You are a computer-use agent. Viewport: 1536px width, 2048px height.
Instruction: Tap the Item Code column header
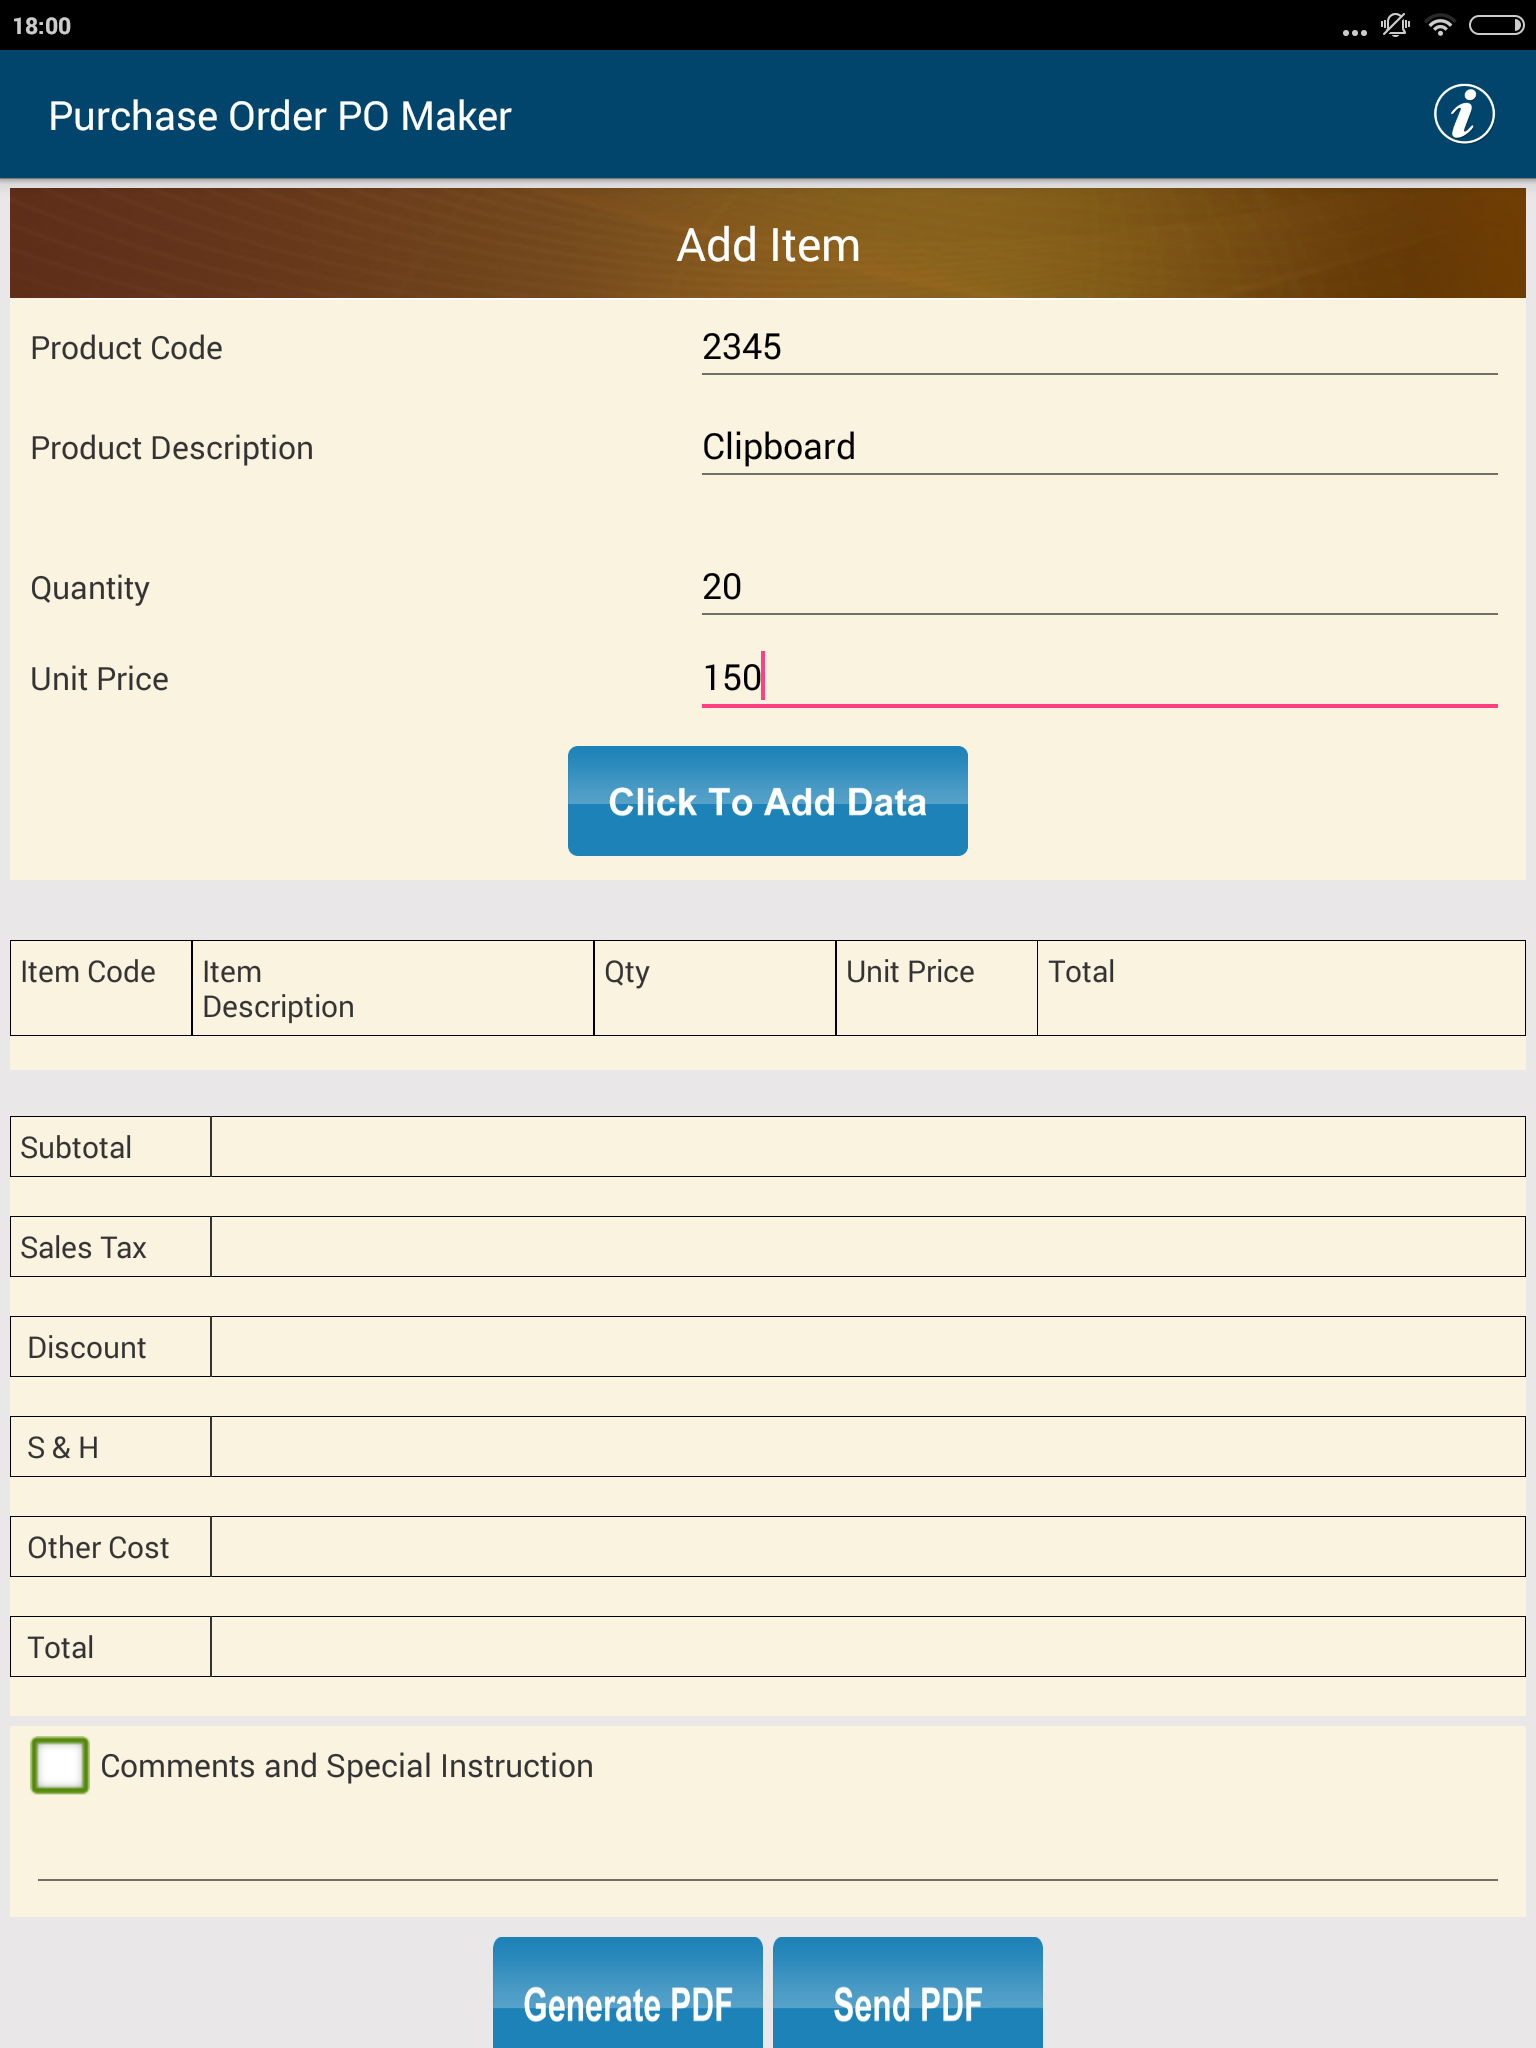(101, 988)
